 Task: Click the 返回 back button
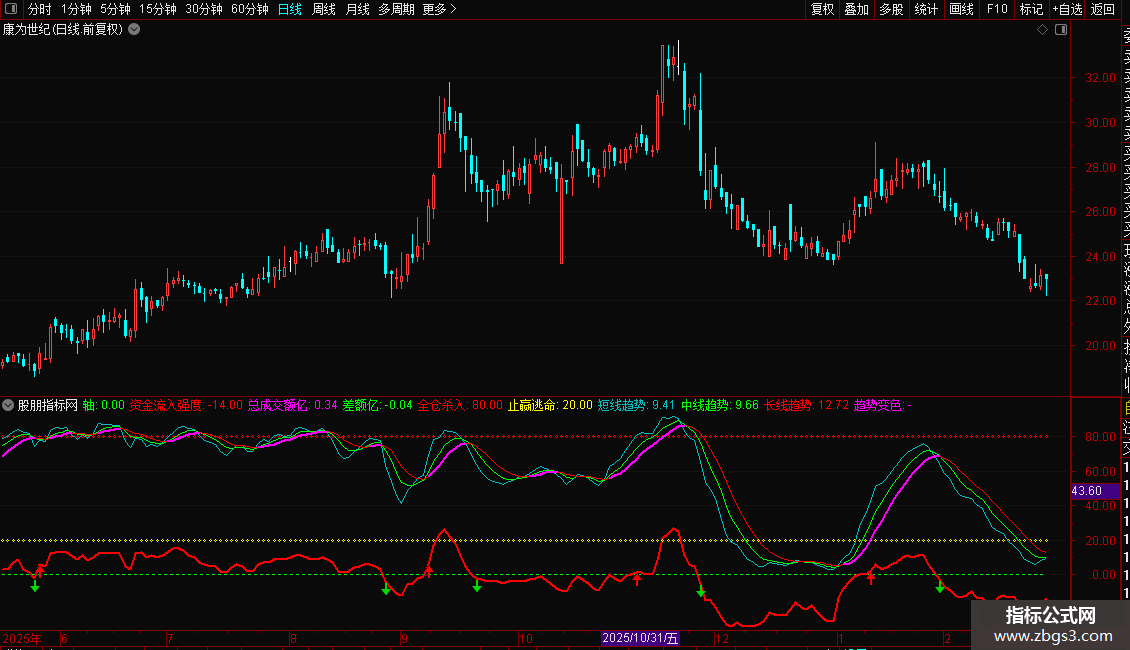(1103, 9)
